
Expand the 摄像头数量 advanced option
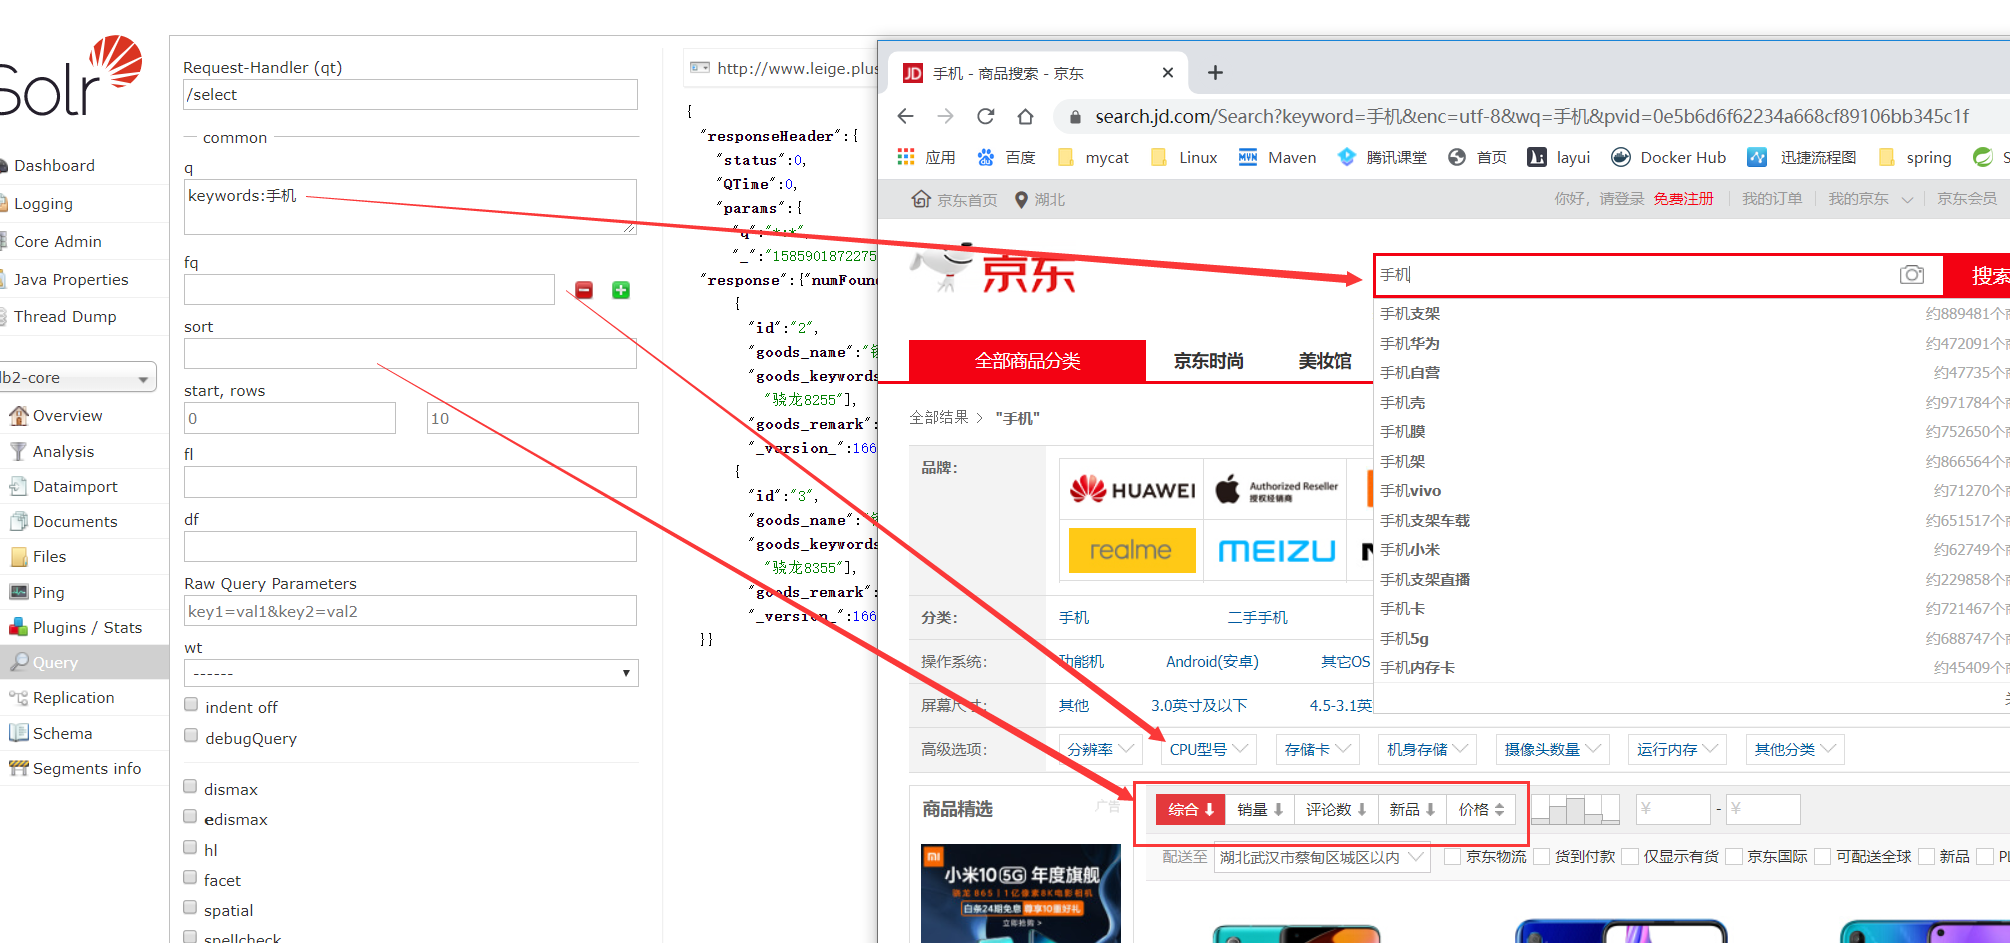coord(1553,749)
